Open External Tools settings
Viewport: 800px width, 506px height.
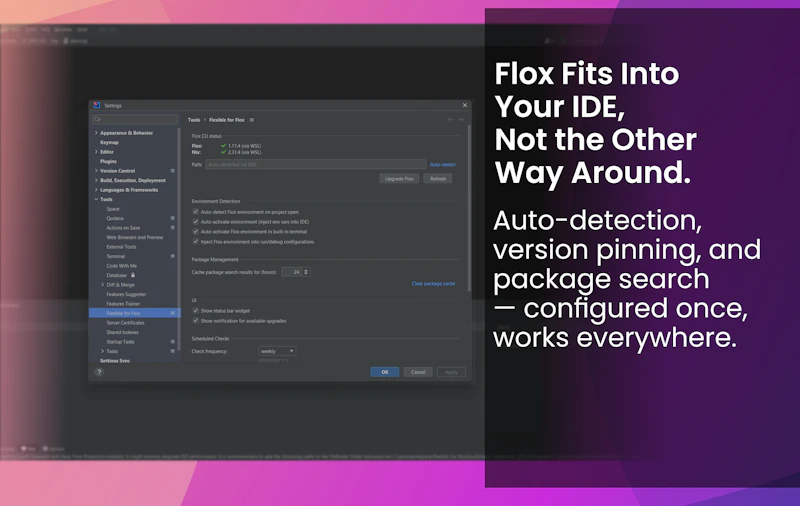tap(121, 247)
